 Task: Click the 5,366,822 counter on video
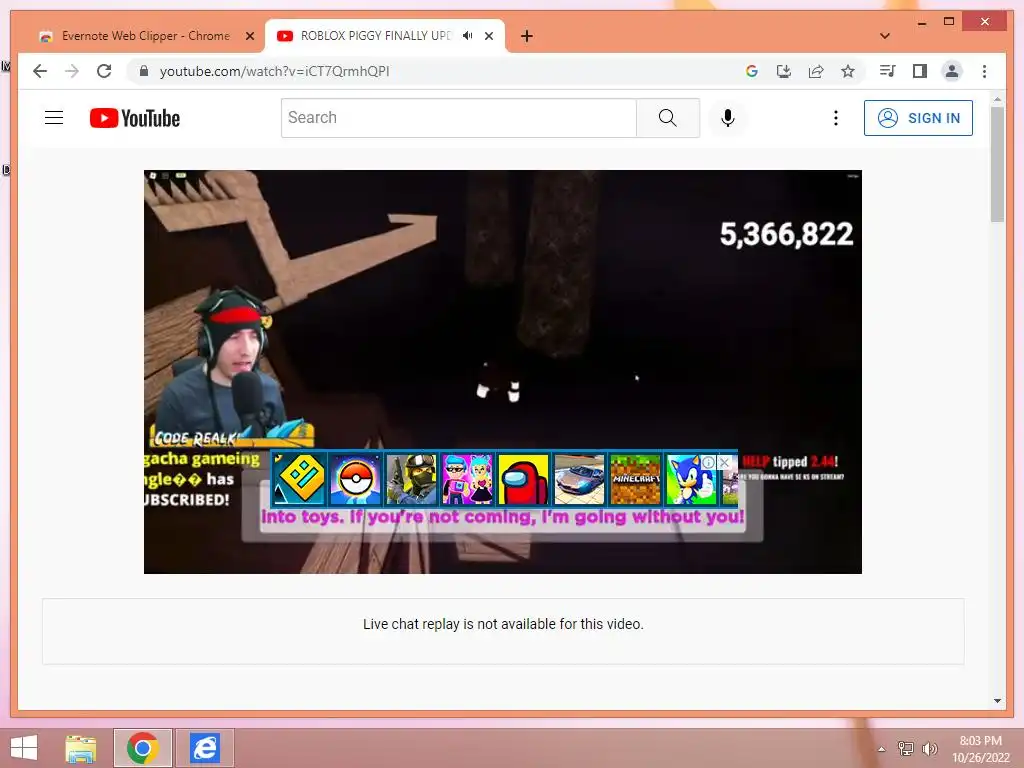point(786,234)
